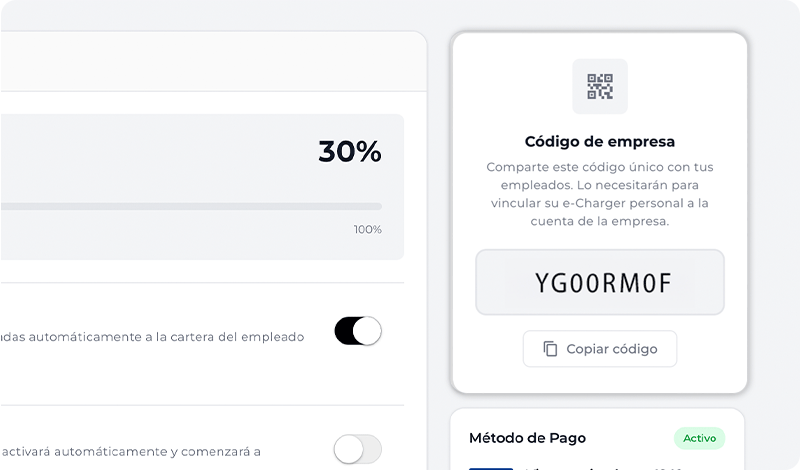This screenshot has height=470, width=800.
Task: Click the empty space beside Método de Pago title
Action: tap(630, 438)
